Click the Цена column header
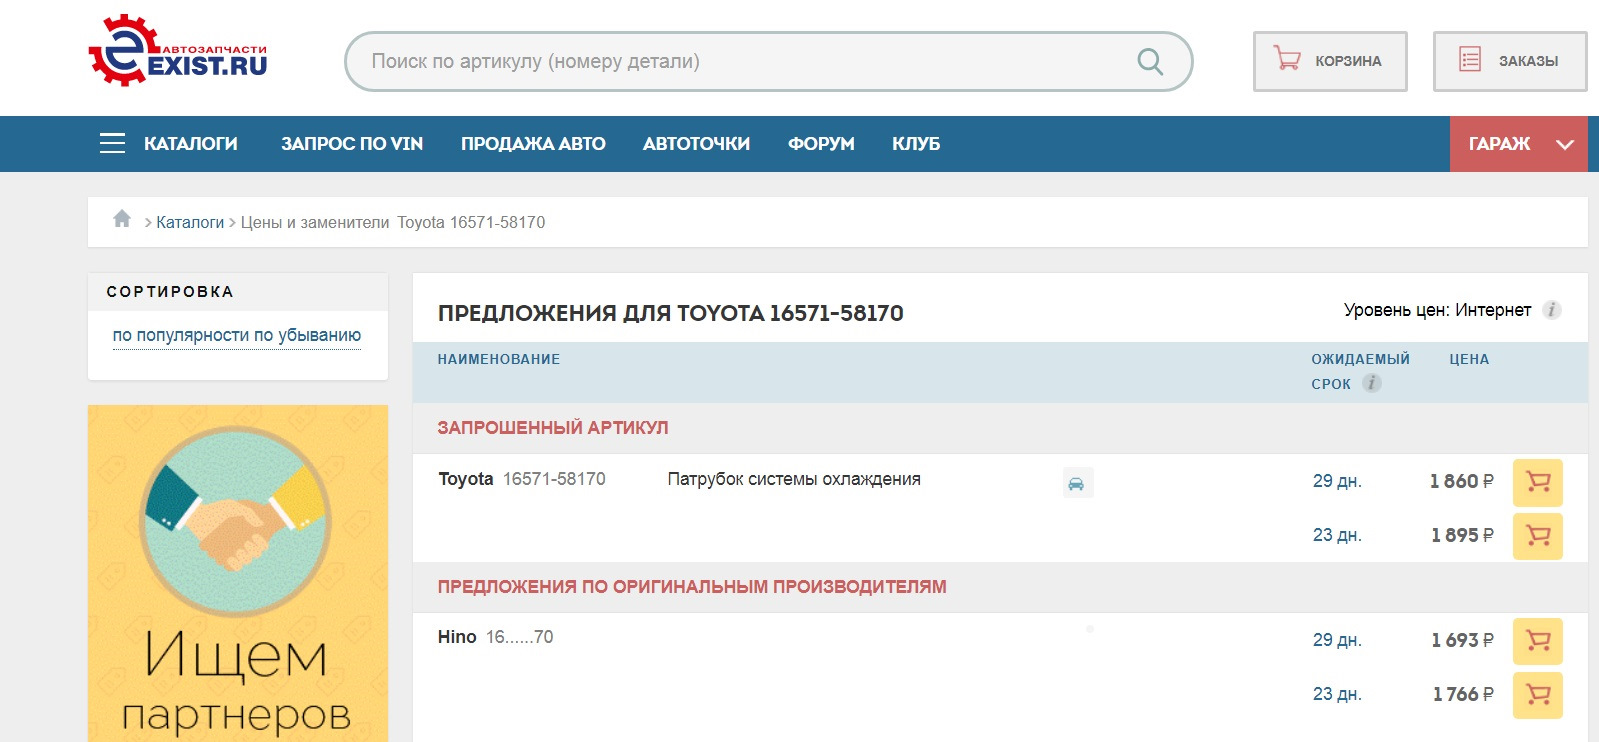The width and height of the screenshot is (1599, 742). point(1469,359)
